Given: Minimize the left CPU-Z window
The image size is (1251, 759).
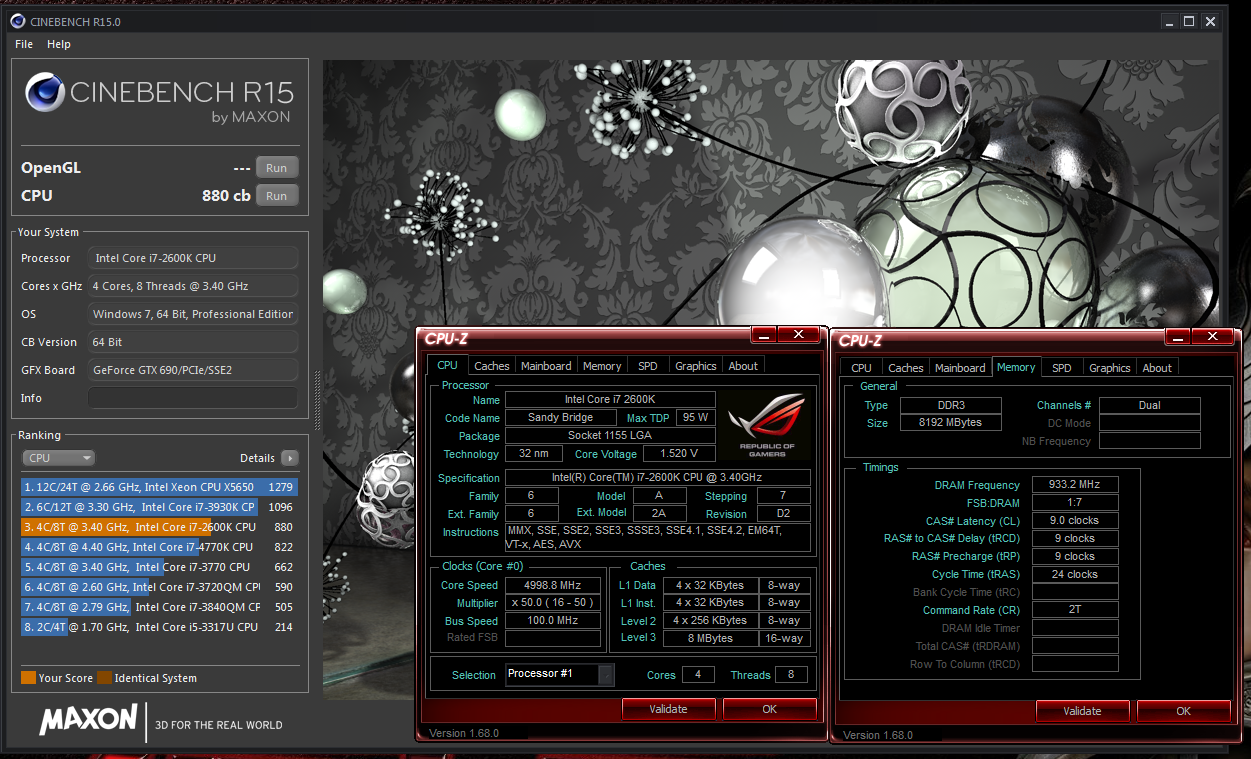Looking at the screenshot, I should [x=764, y=335].
